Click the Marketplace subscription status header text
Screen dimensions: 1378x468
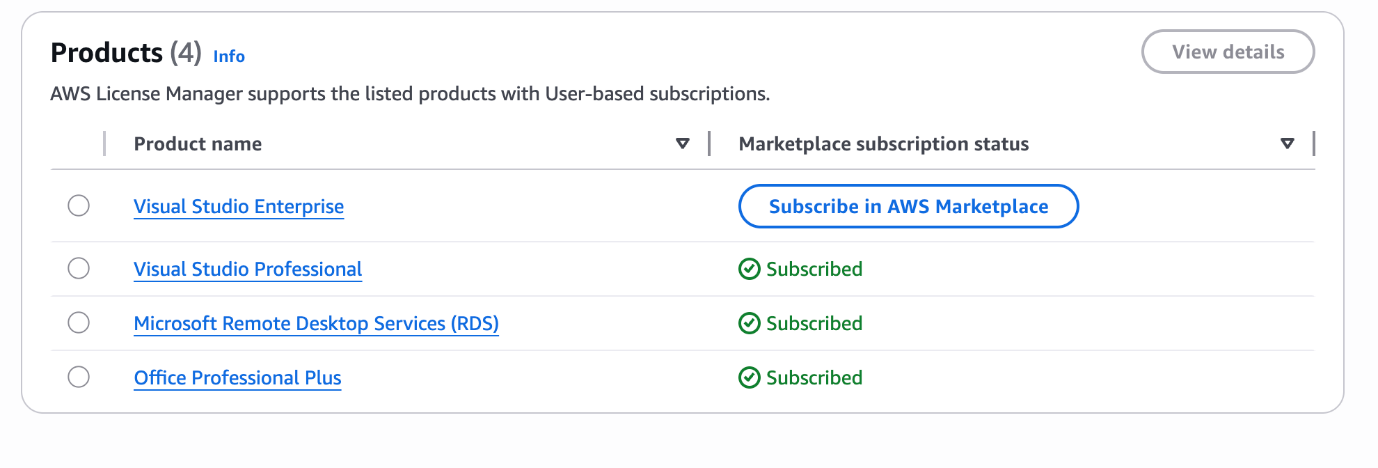tap(884, 144)
